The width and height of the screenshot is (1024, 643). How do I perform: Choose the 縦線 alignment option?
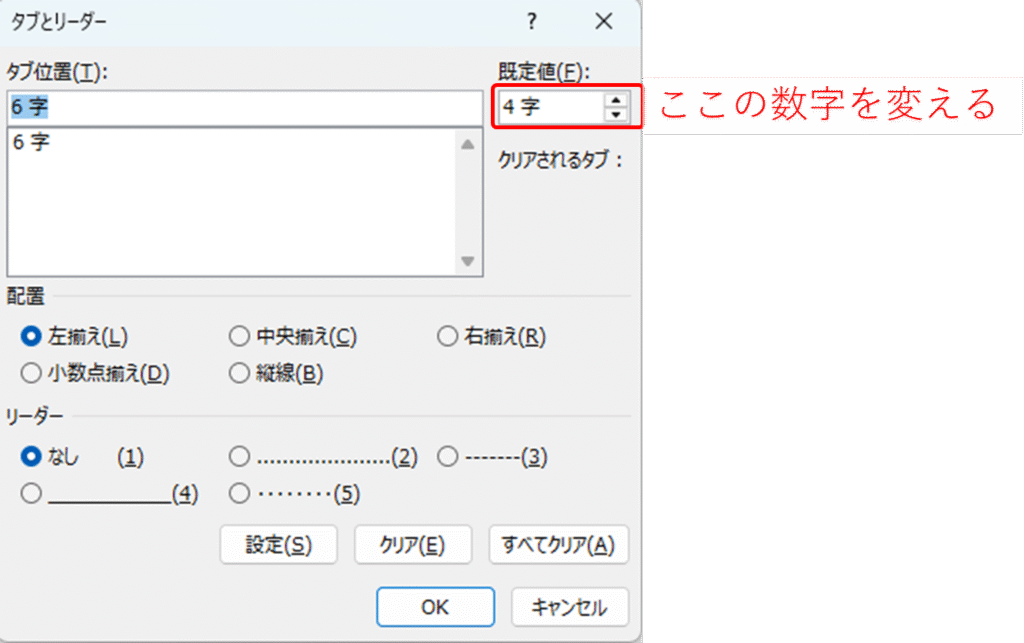click(239, 374)
